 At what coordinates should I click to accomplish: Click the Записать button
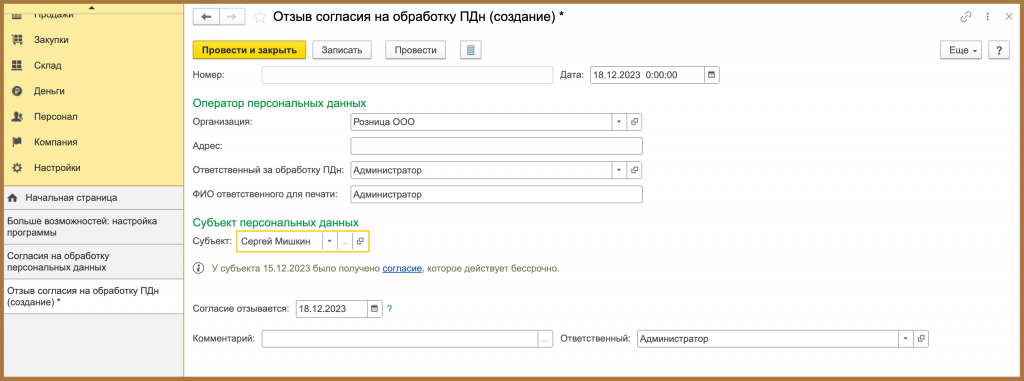point(342,50)
